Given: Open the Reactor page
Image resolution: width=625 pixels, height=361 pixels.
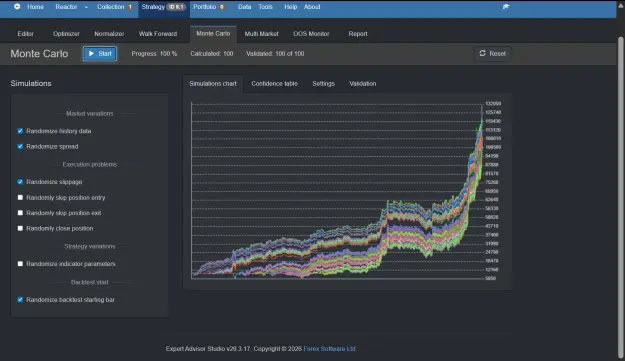Looking at the screenshot, I should click(66, 7).
